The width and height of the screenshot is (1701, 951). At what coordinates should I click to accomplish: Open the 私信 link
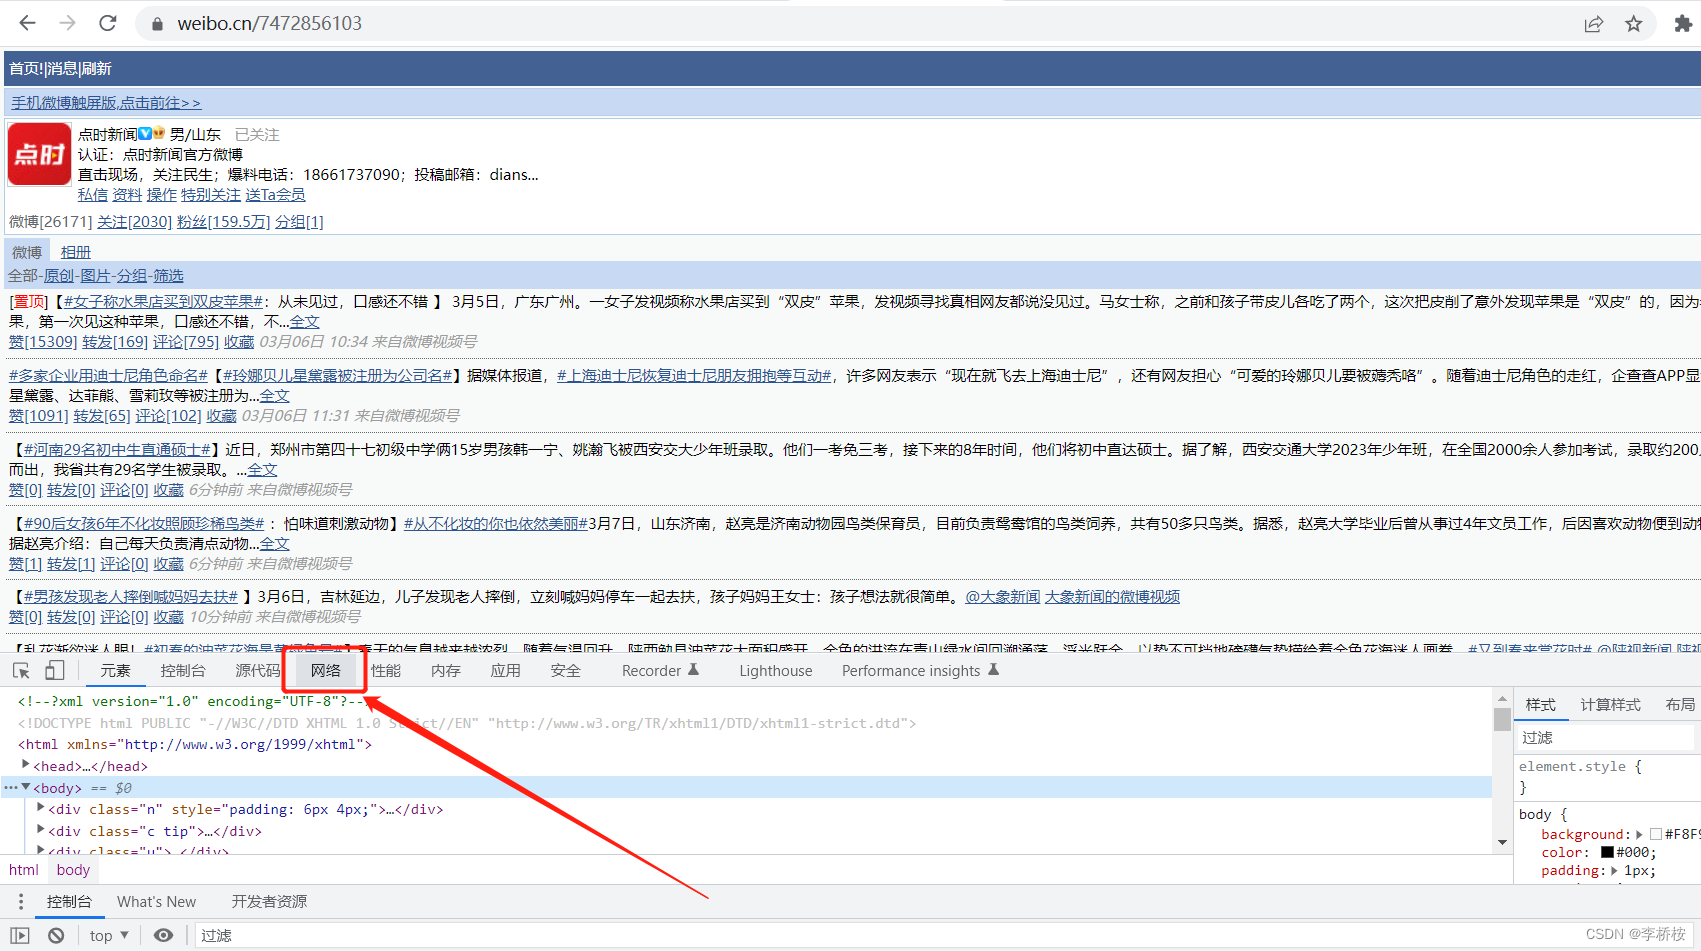point(93,195)
